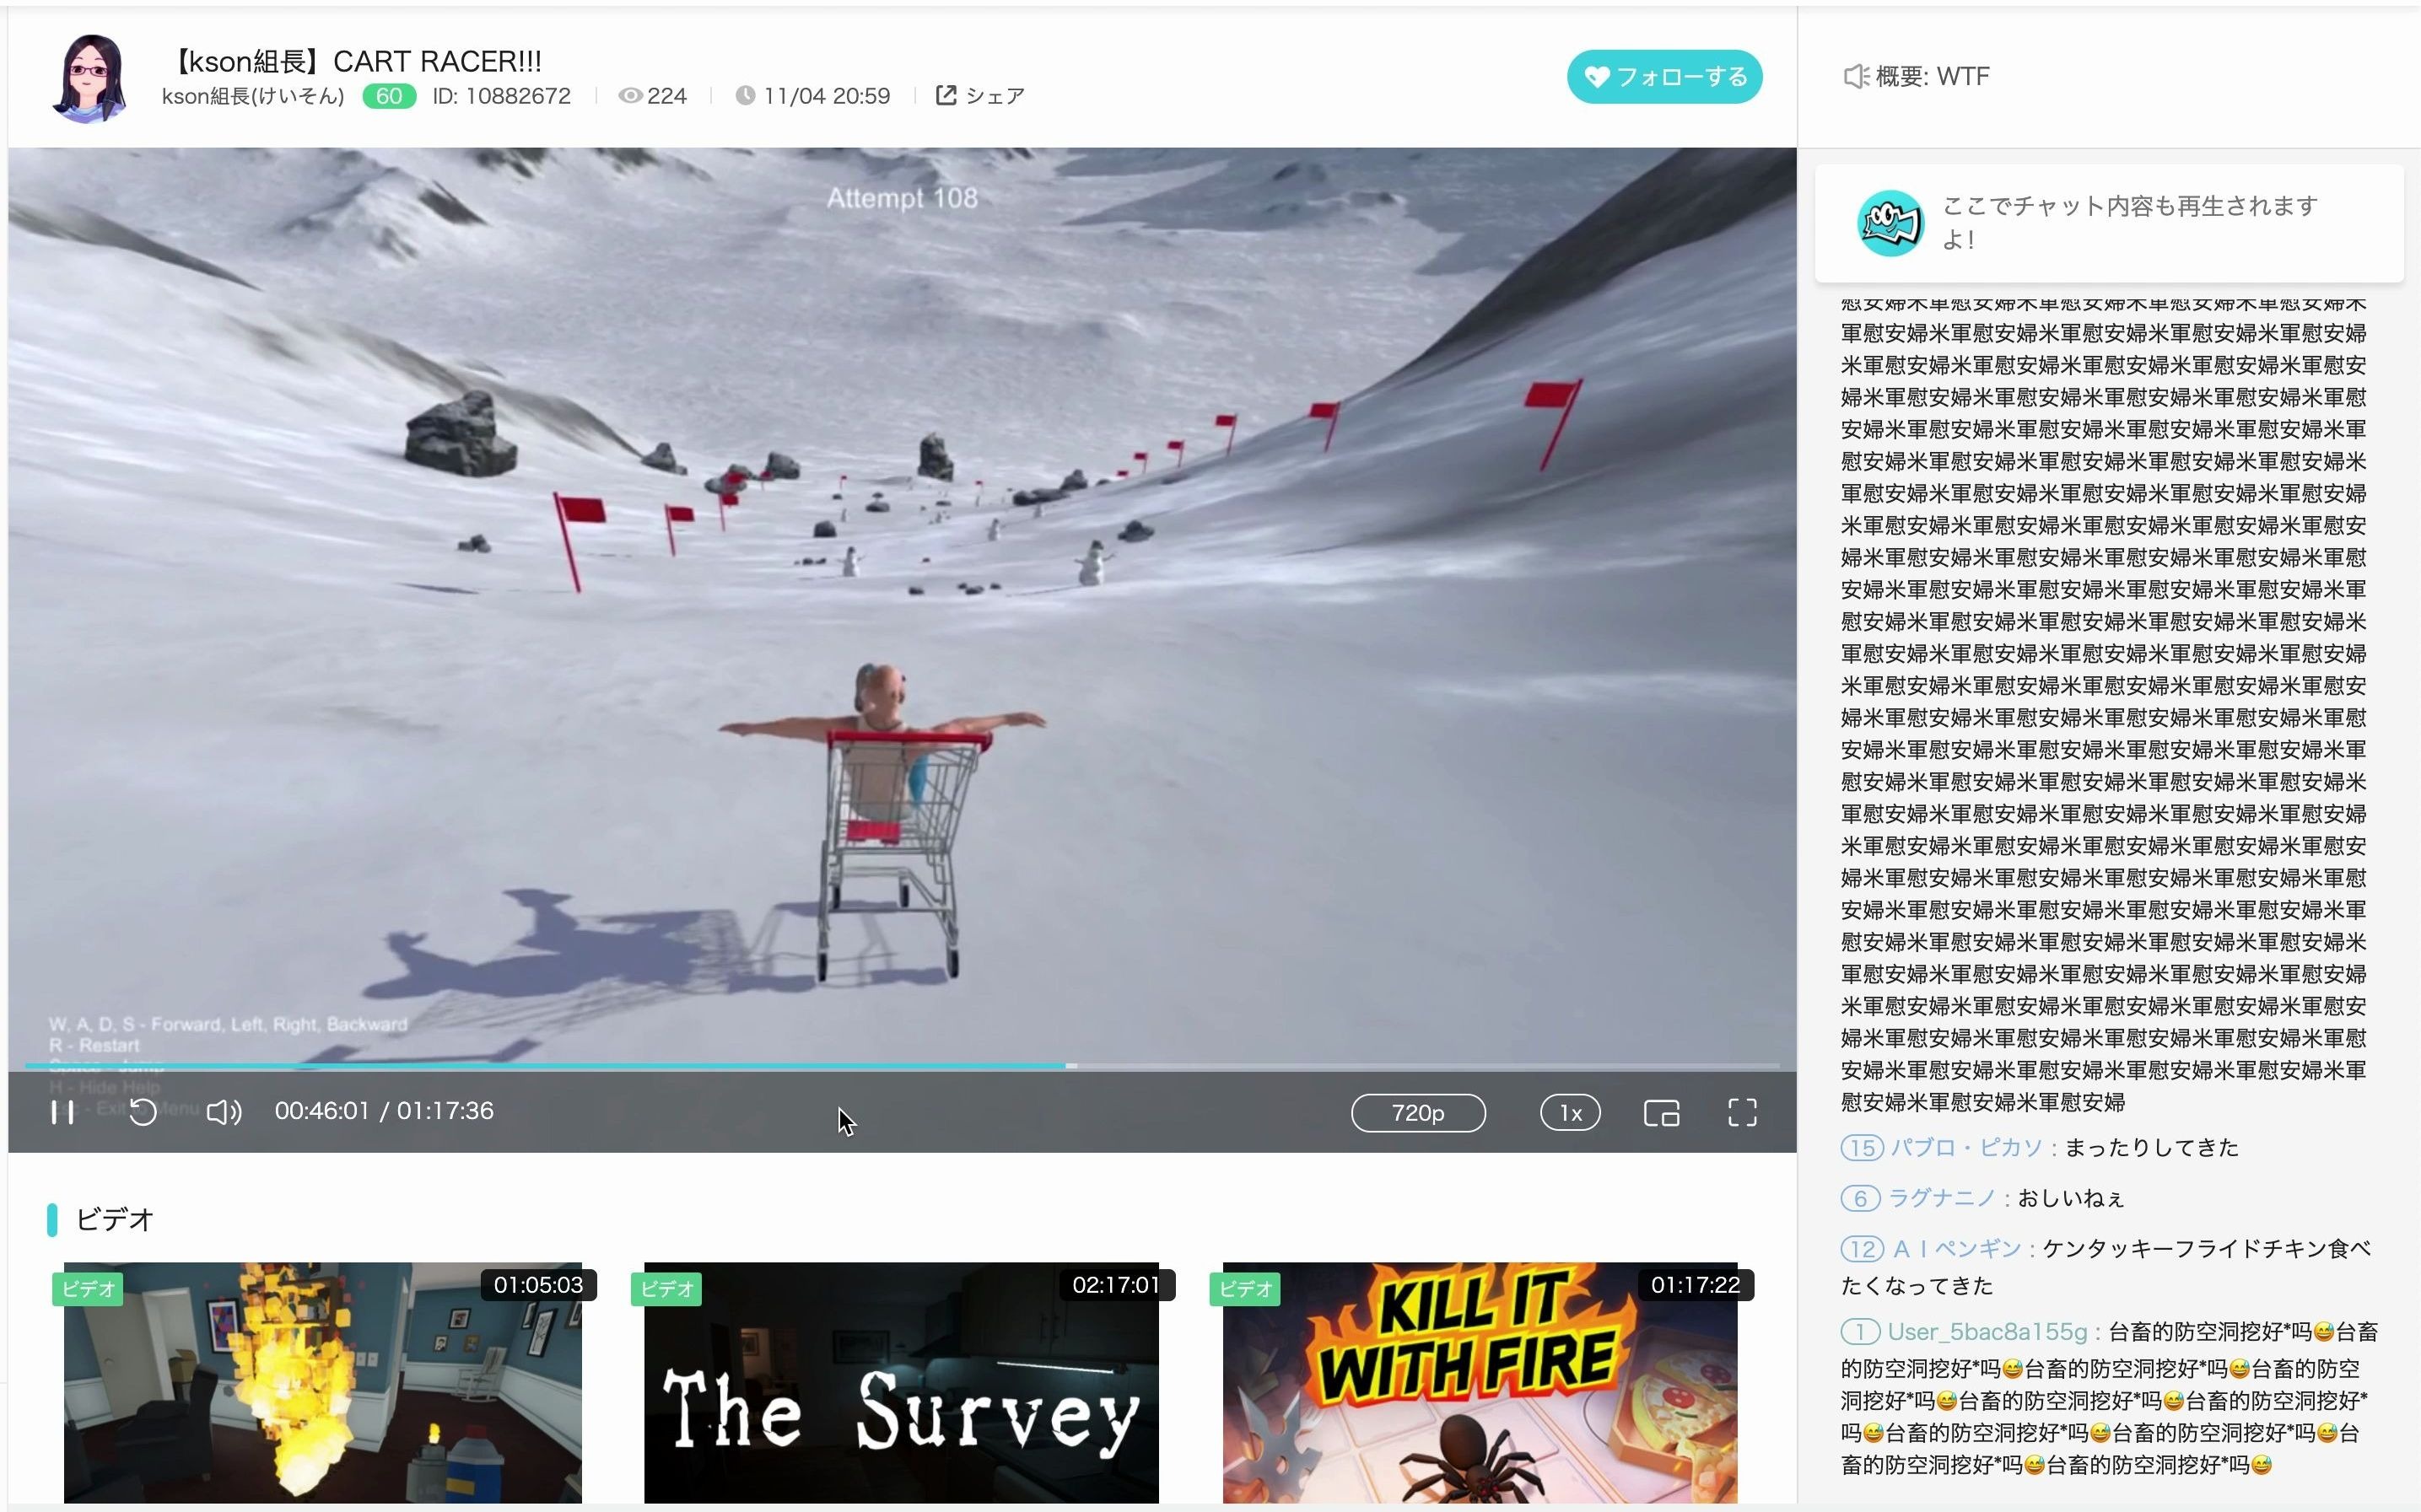This screenshot has width=2421, height=1512.
Task: Open kson組長 streamer avatar
Action: (x=91, y=78)
